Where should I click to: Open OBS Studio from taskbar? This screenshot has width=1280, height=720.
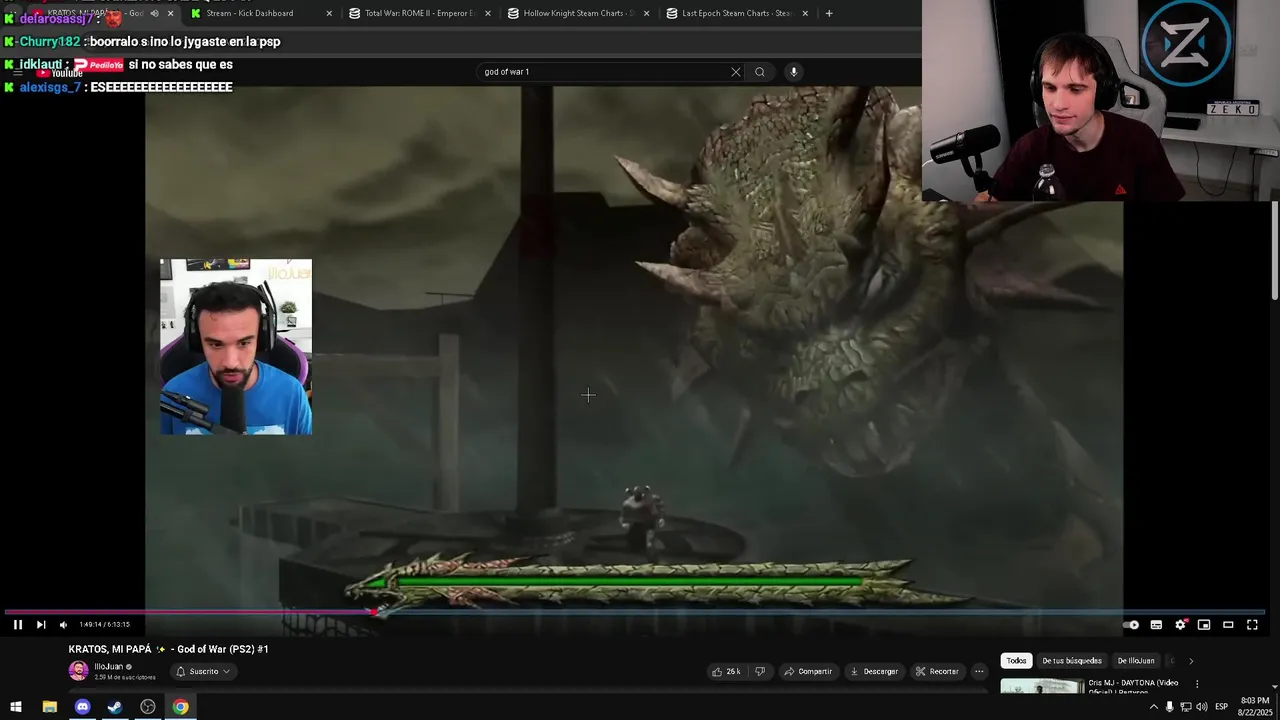point(148,707)
